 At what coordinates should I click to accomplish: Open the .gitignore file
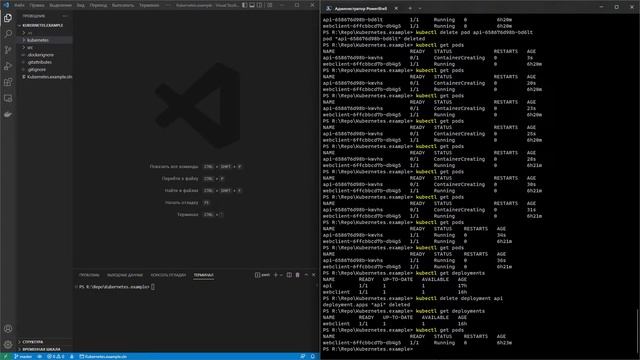(44, 69)
